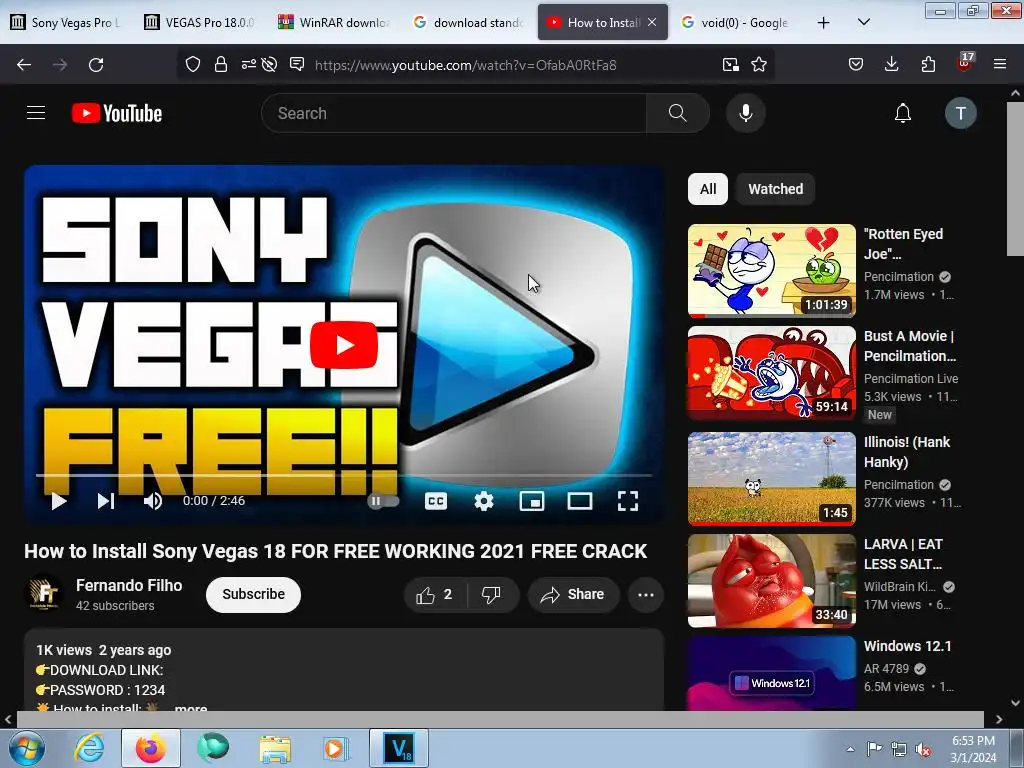The width and height of the screenshot is (1024, 768).
Task: Click the big red play button overlay
Action: pos(344,345)
